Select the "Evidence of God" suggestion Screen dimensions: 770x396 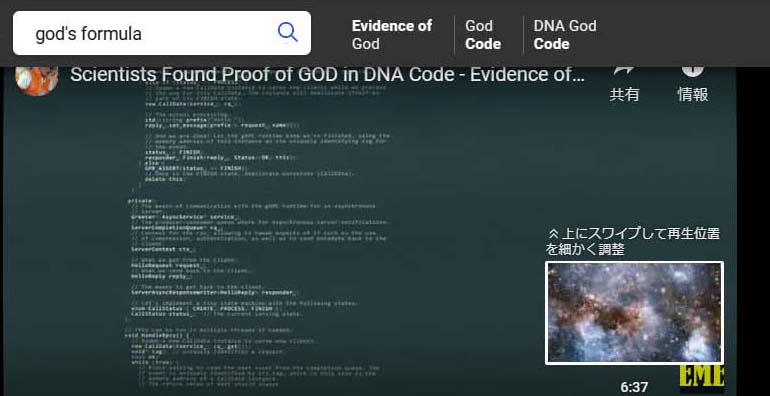[x=392, y=34]
